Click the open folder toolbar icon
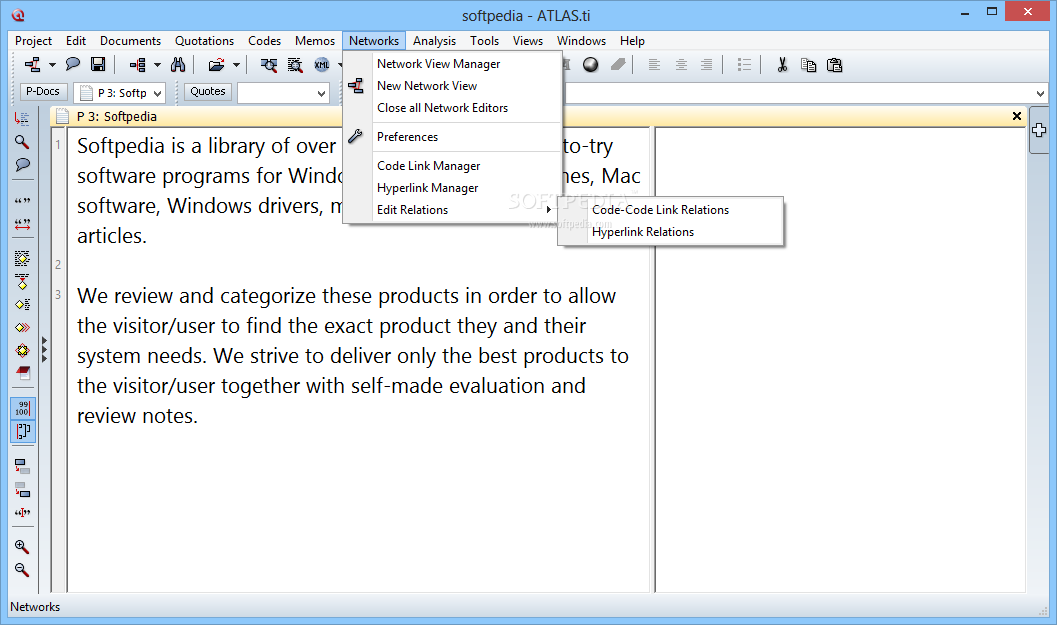1057x625 pixels. [216, 65]
